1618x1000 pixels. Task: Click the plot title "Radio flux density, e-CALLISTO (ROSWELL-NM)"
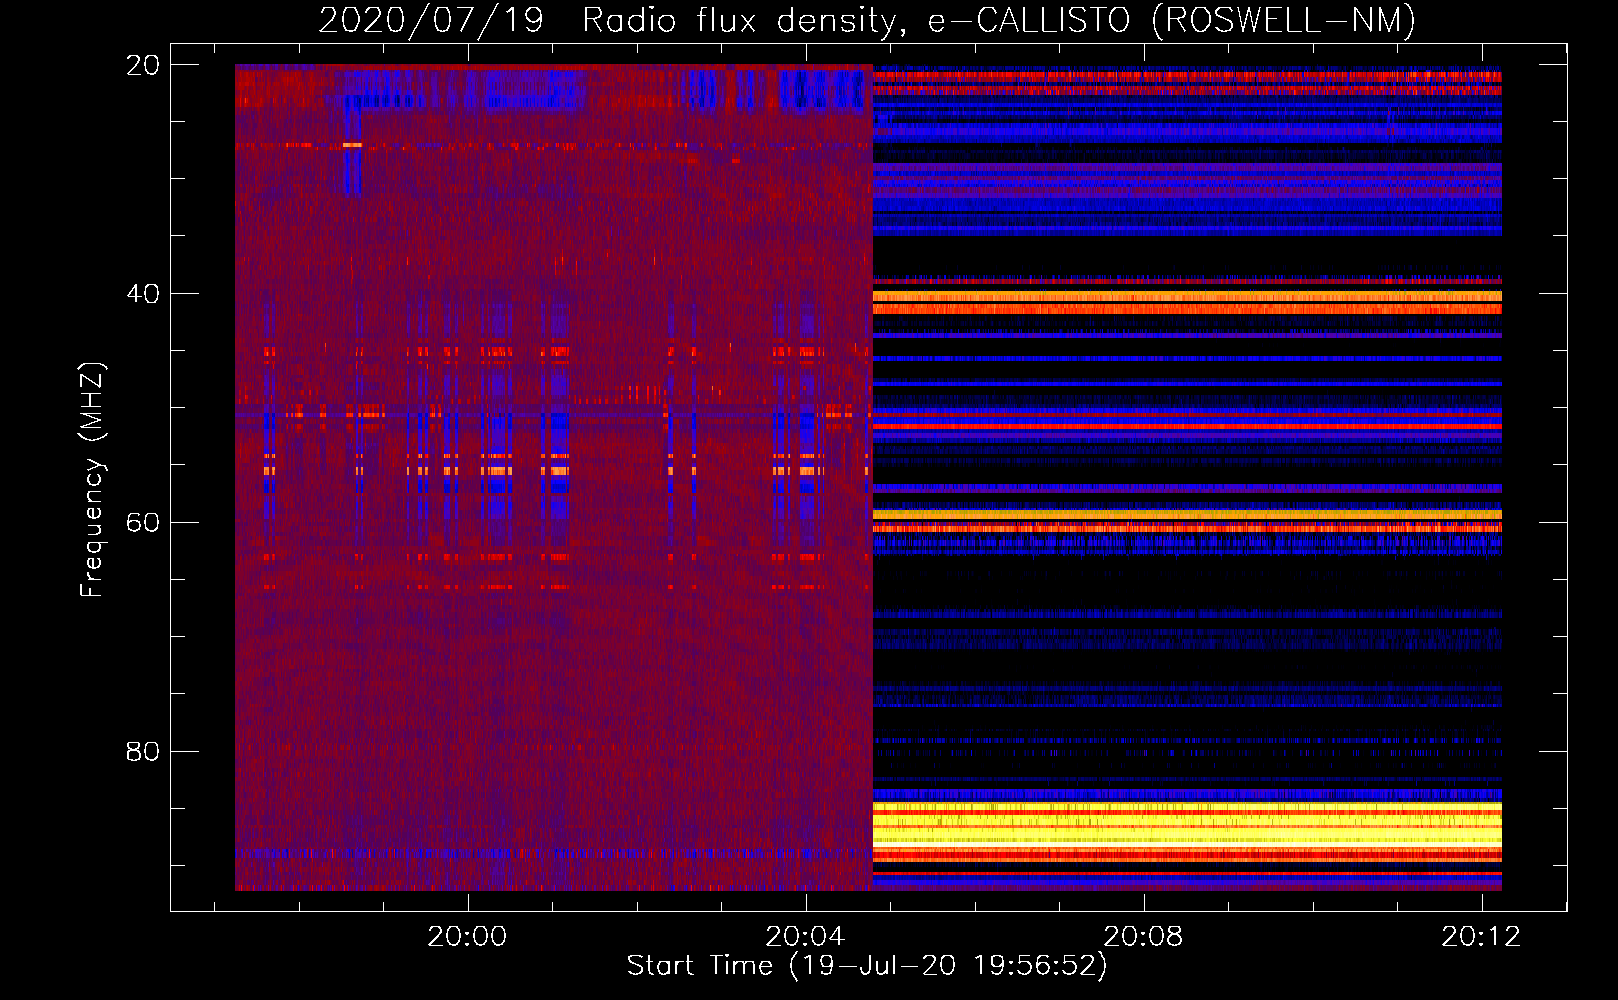pos(999,20)
